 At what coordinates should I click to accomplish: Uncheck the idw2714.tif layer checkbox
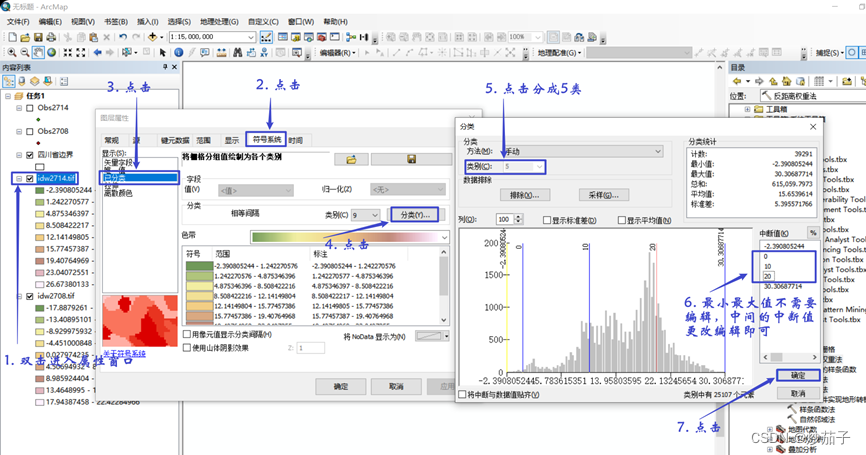tap(30, 178)
